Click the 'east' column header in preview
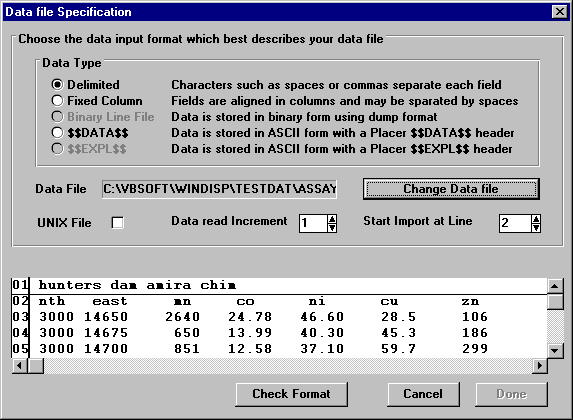 110,301
